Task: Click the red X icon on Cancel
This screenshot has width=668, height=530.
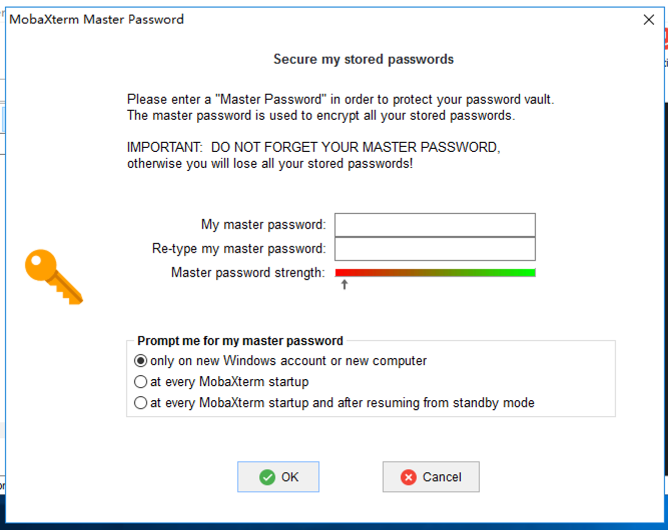Action: click(x=409, y=477)
